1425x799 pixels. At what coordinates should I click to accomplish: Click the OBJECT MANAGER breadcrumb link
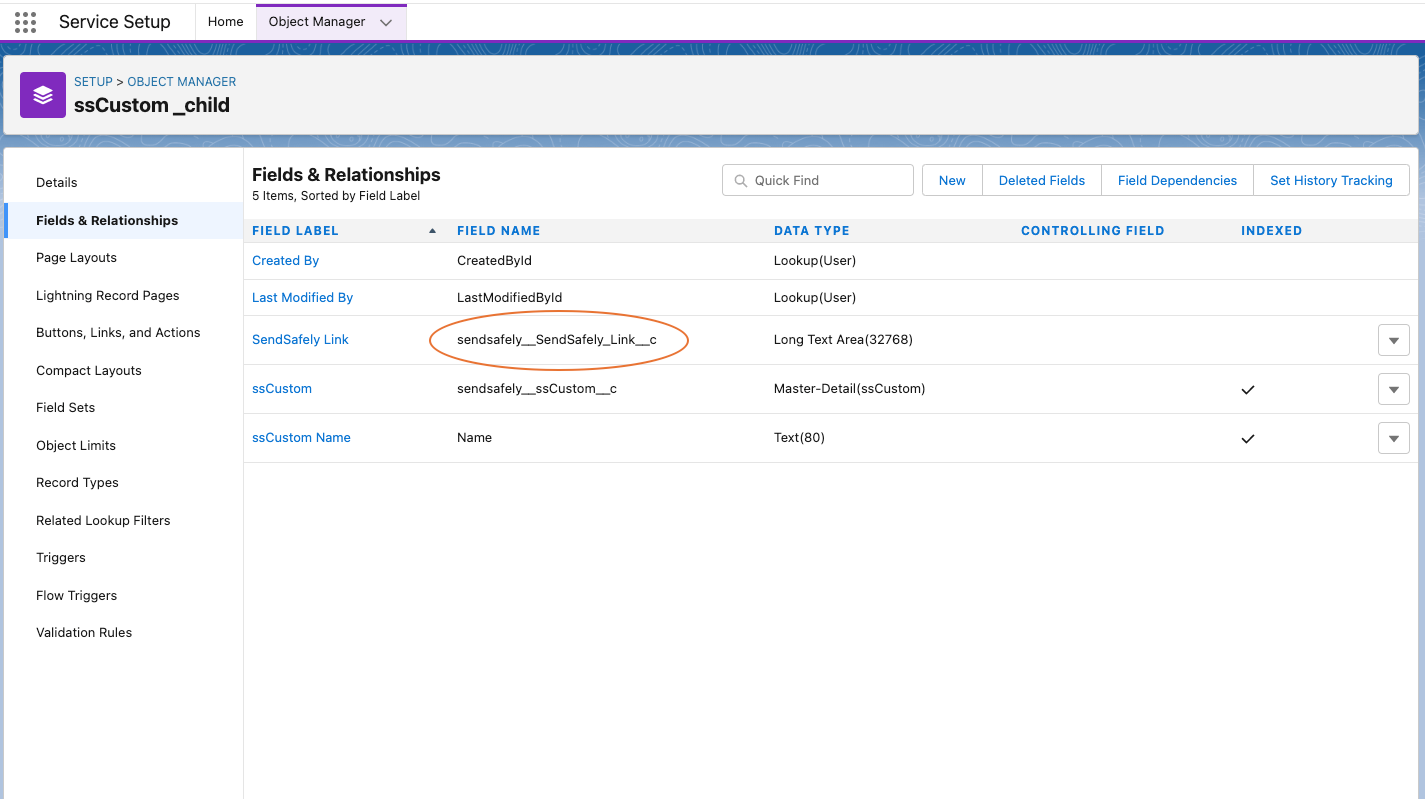(x=182, y=82)
